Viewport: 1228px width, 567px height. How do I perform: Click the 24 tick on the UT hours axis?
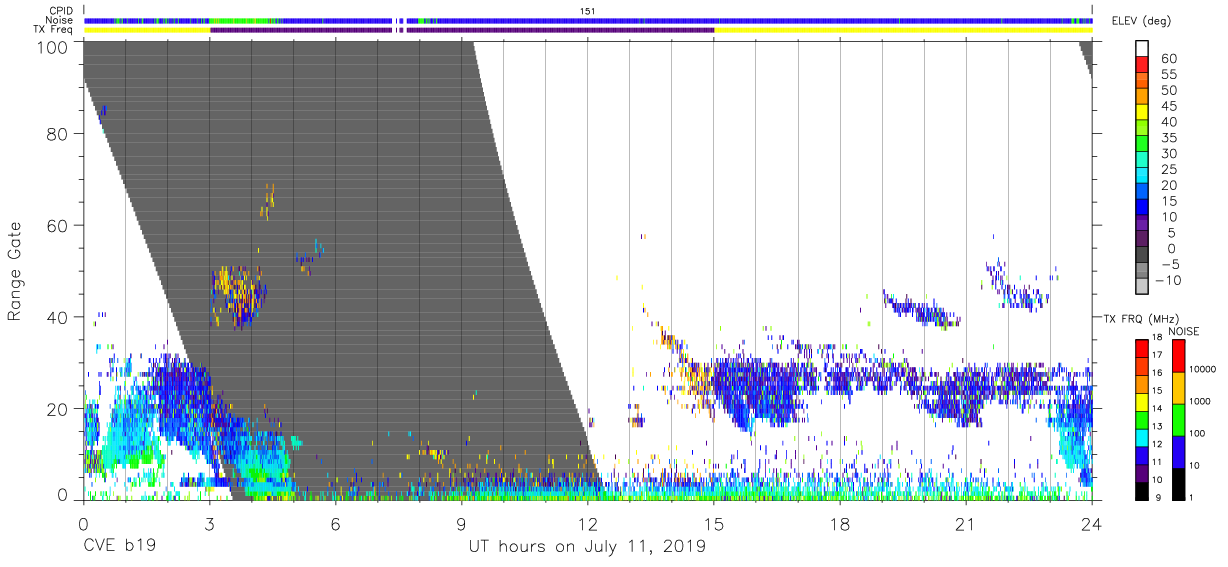1091,523
